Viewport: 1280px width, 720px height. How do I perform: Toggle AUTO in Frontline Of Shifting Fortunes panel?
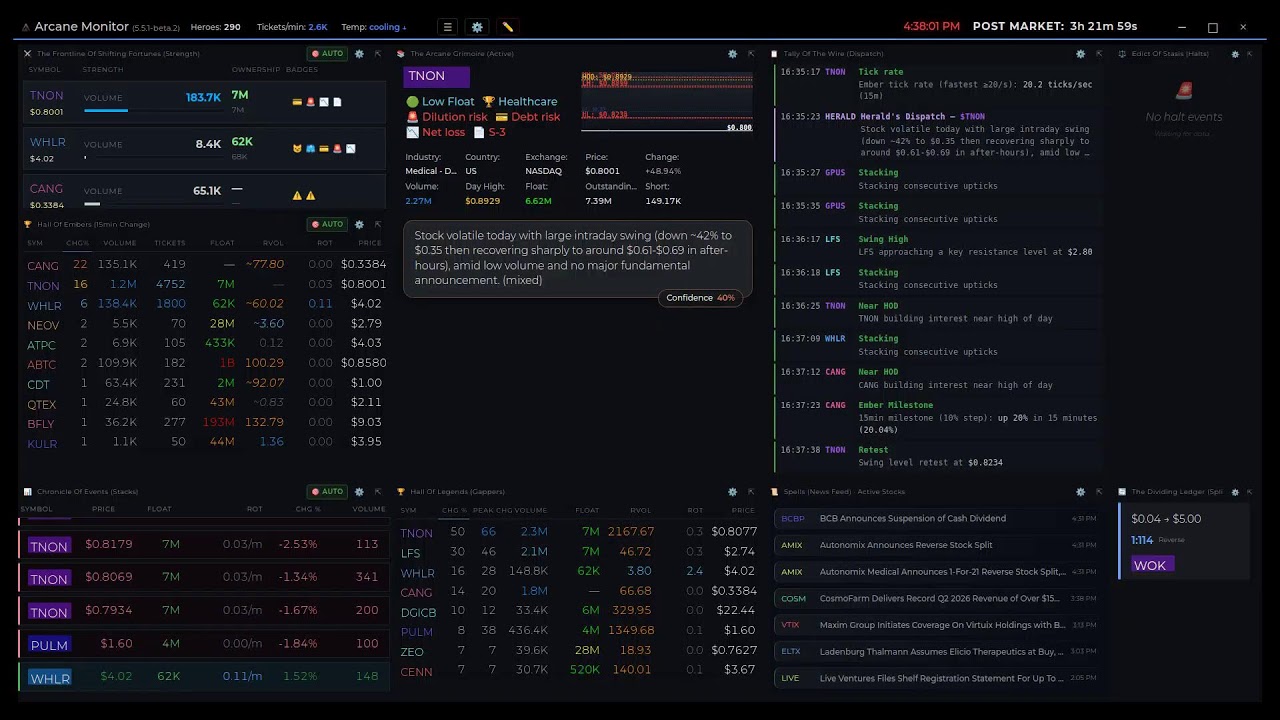tap(327, 54)
